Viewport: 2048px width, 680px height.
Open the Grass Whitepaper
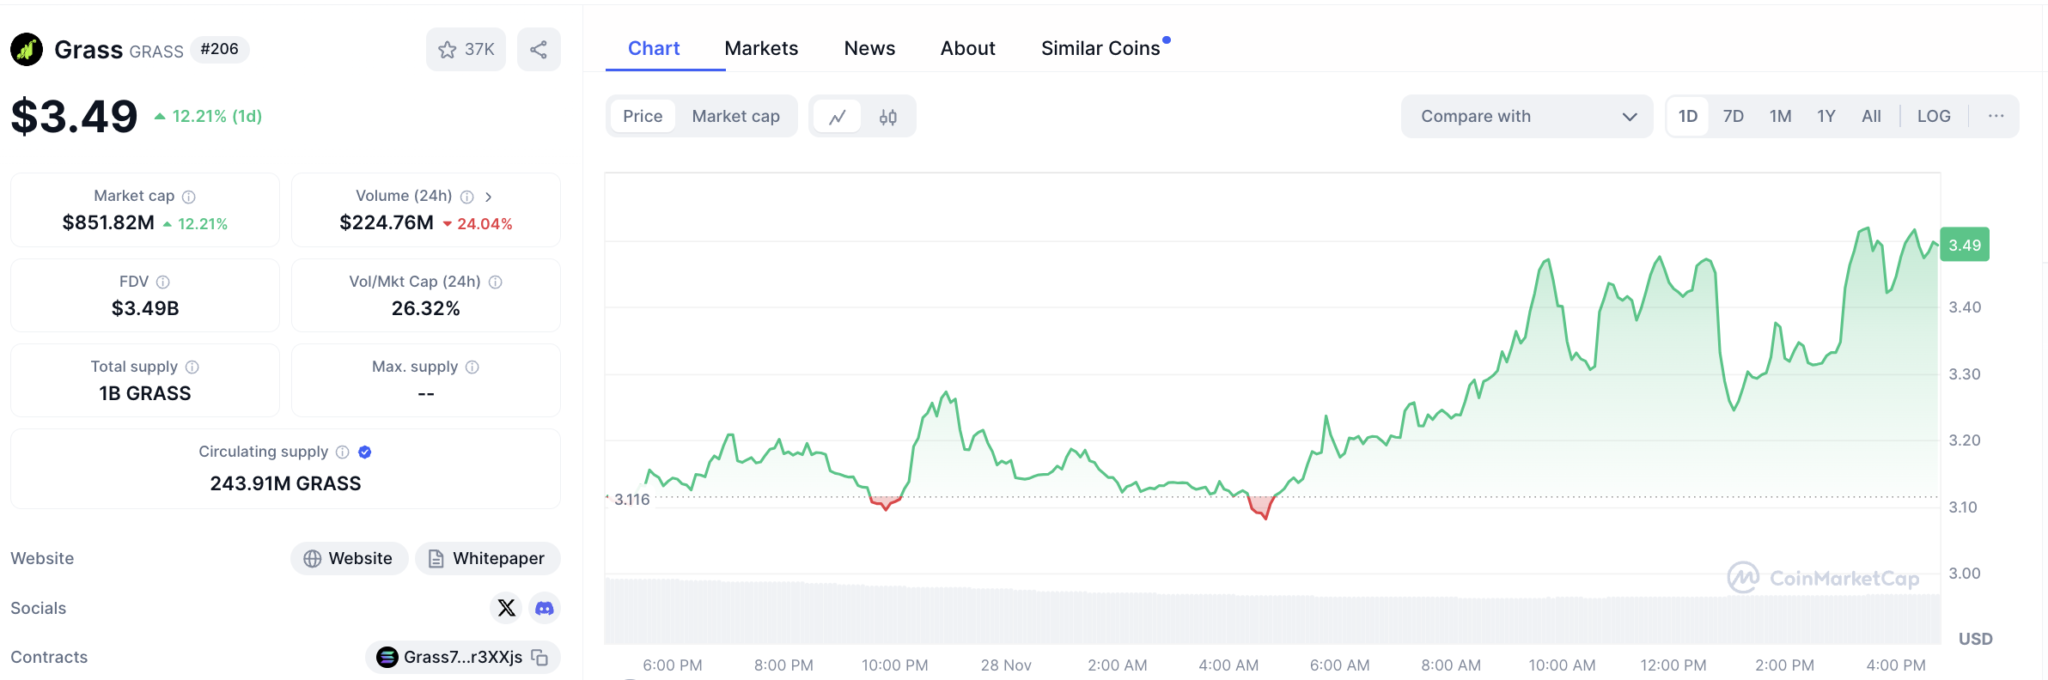point(487,558)
